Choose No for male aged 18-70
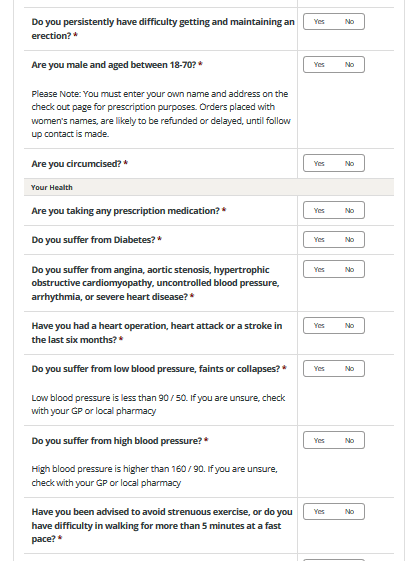The width and height of the screenshot is (417, 561). point(349,65)
